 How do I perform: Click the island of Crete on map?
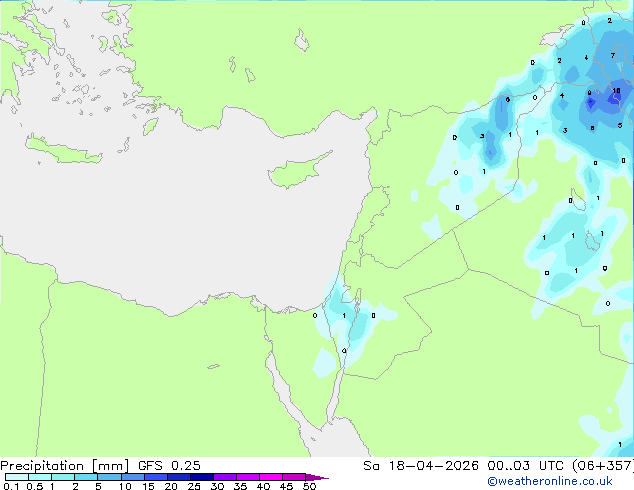(63, 150)
